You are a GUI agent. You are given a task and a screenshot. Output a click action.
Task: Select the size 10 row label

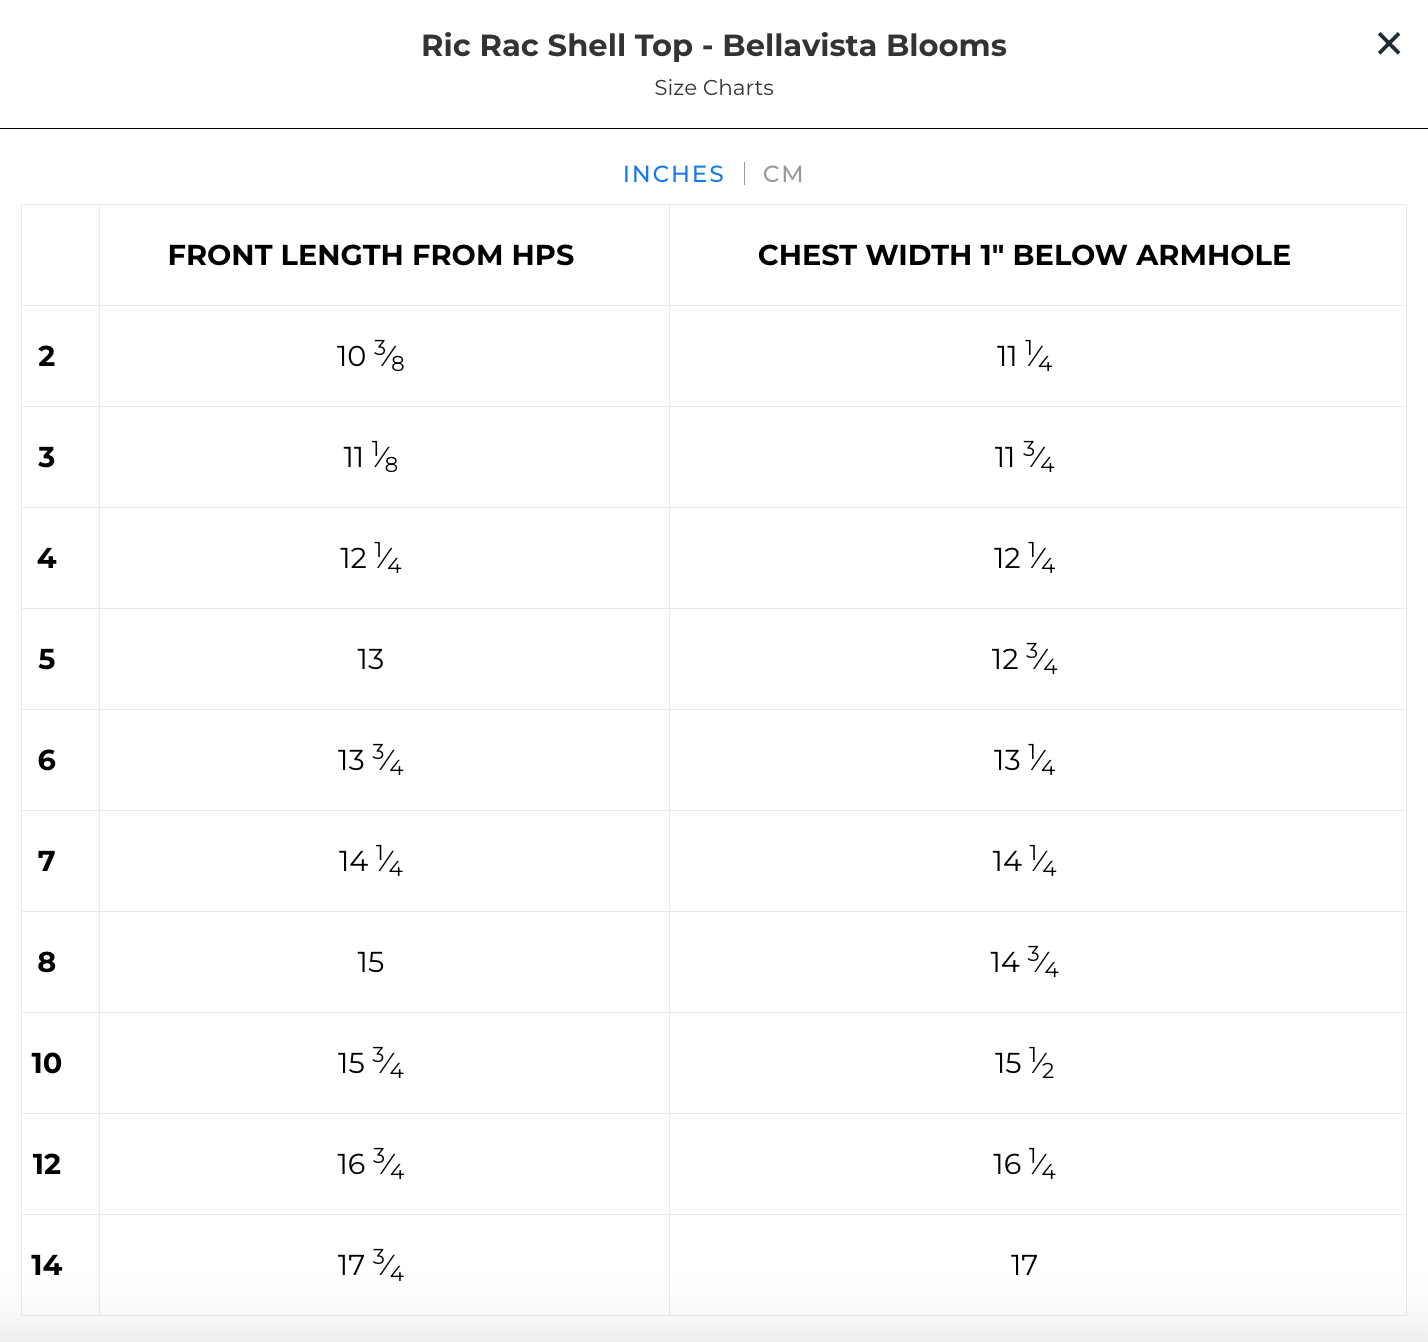point(47,1063)
